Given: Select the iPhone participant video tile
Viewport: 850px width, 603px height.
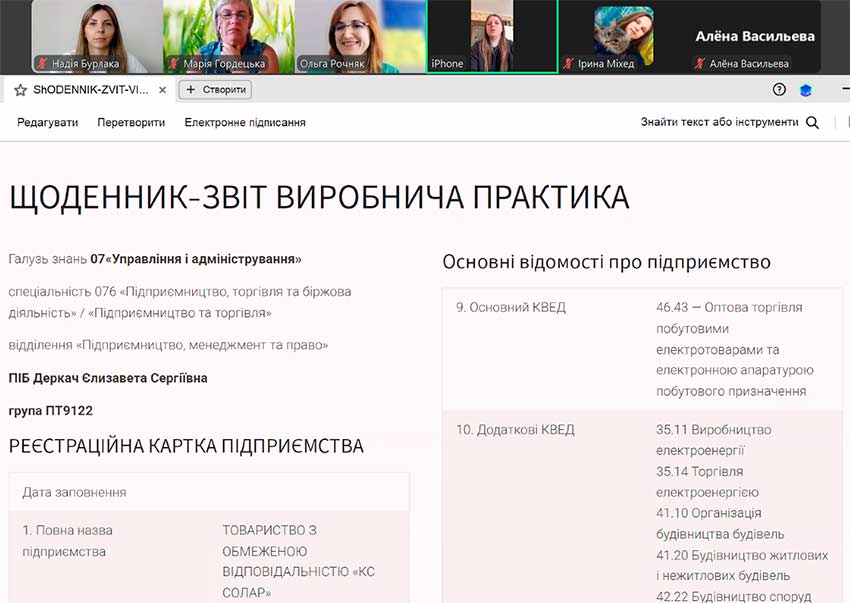Looking at the screenshot, I should [x=492, y=36].
